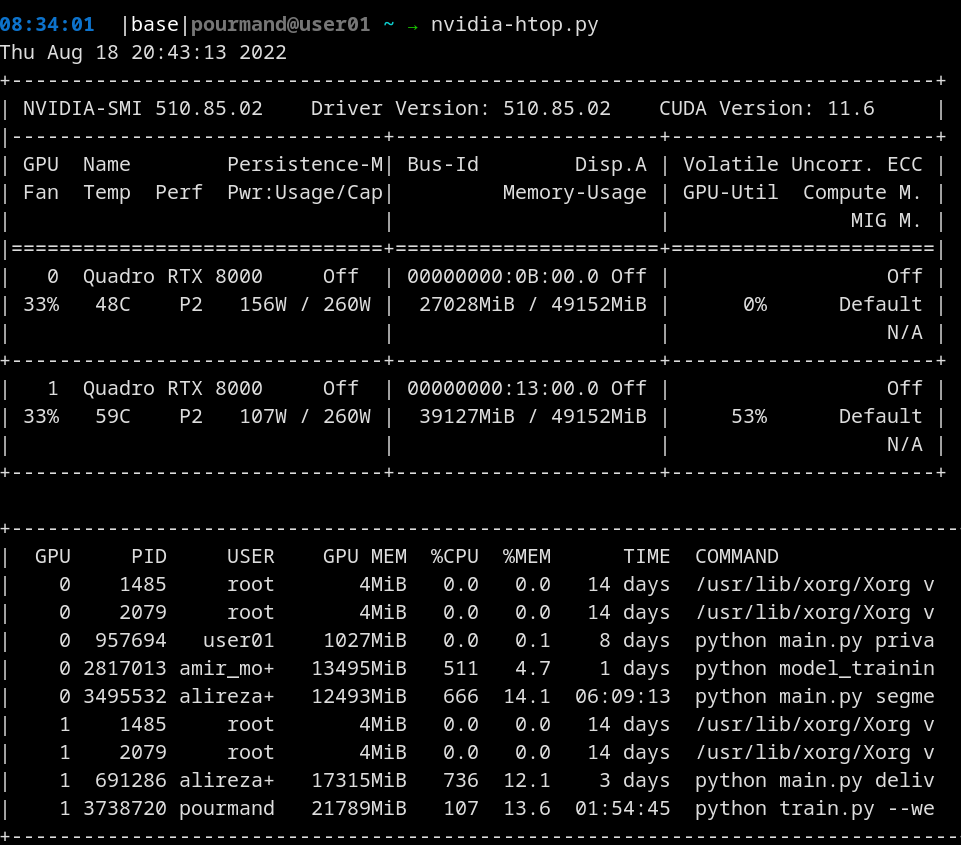Click the 13.6 %MEM value
This screenshot has height=845, width=961.
pos(527,809)
